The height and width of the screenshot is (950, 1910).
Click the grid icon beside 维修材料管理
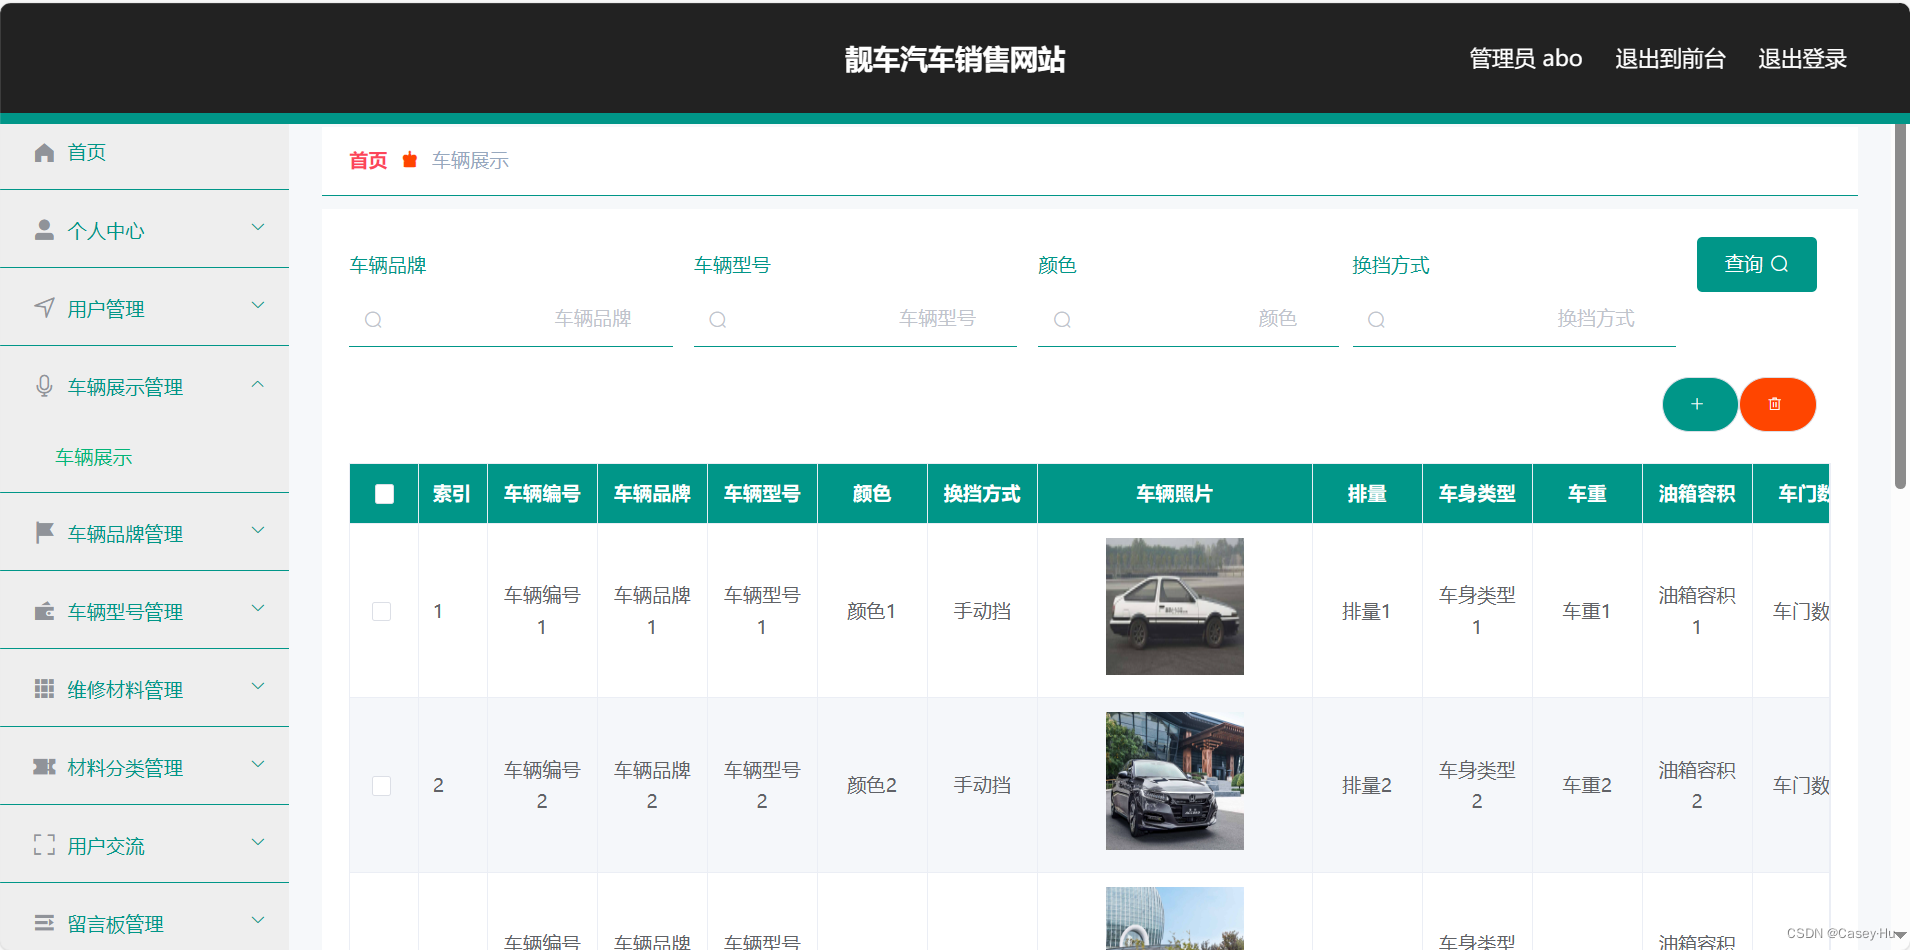coord(44,689)
